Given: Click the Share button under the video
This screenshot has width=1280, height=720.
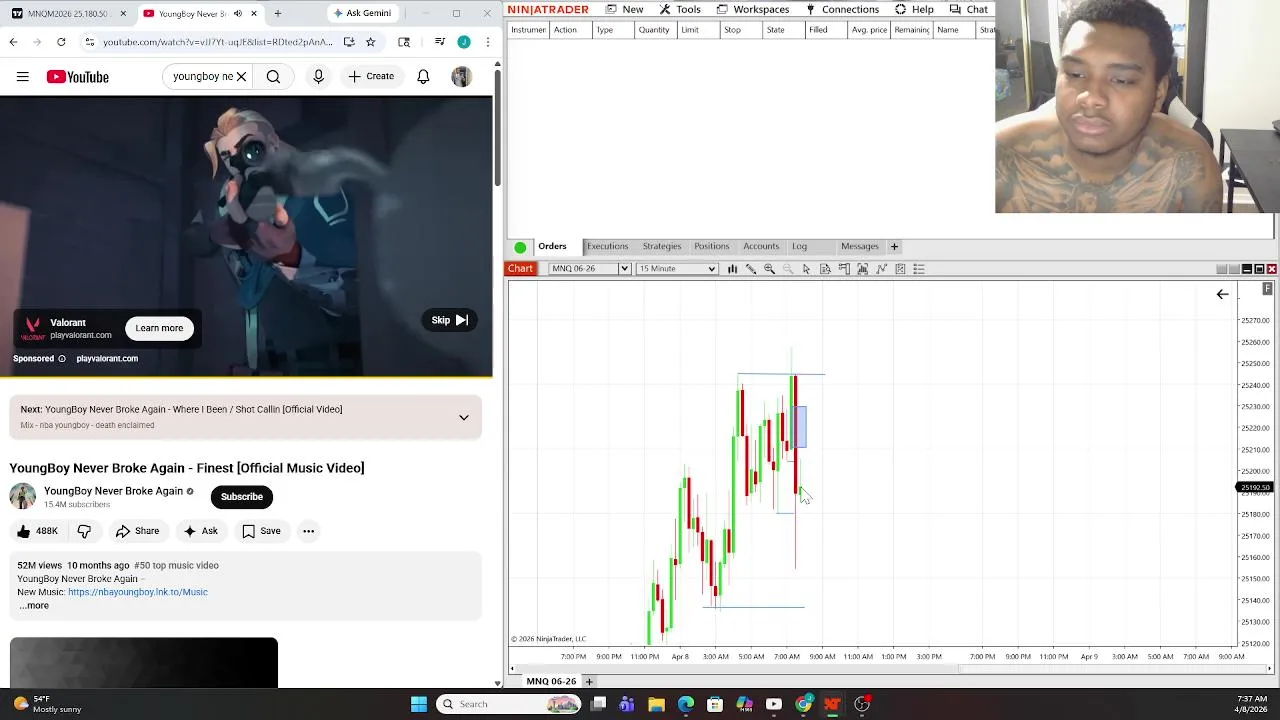Looking at the screenshot, I should [x=137, y=531].
